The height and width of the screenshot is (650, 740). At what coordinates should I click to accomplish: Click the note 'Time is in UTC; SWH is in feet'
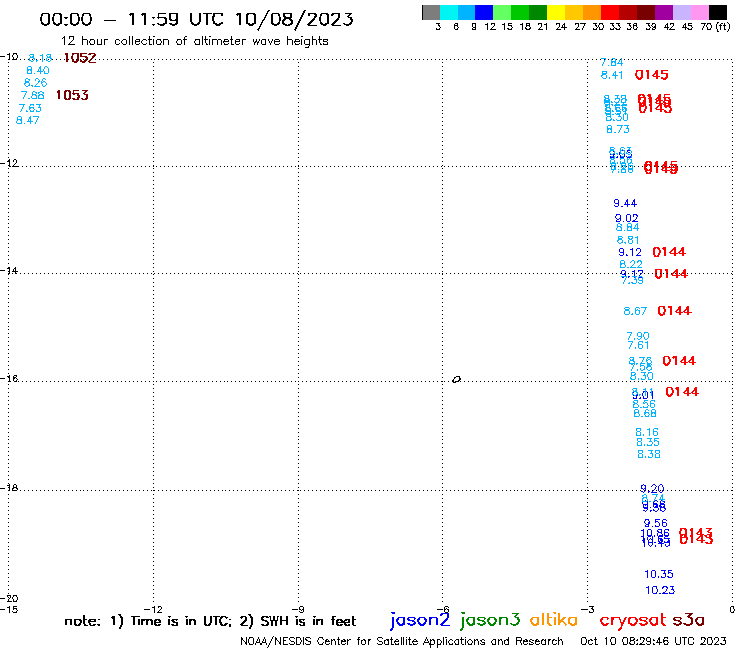[x=210, y=621]
